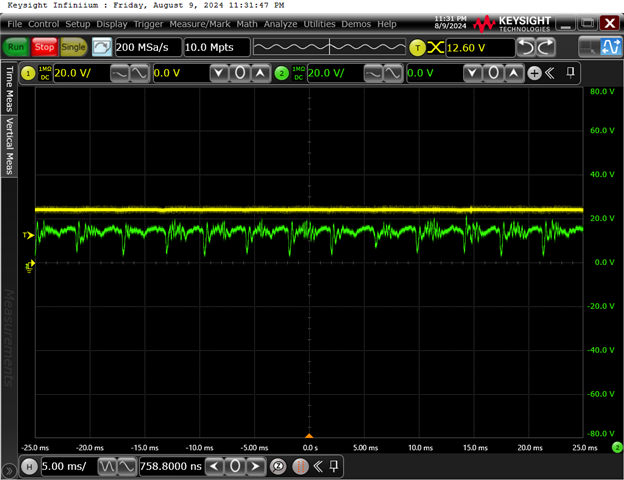This screenshot has width=624, height=480.
Task: Open the Math menu
Action: [247, 24]
